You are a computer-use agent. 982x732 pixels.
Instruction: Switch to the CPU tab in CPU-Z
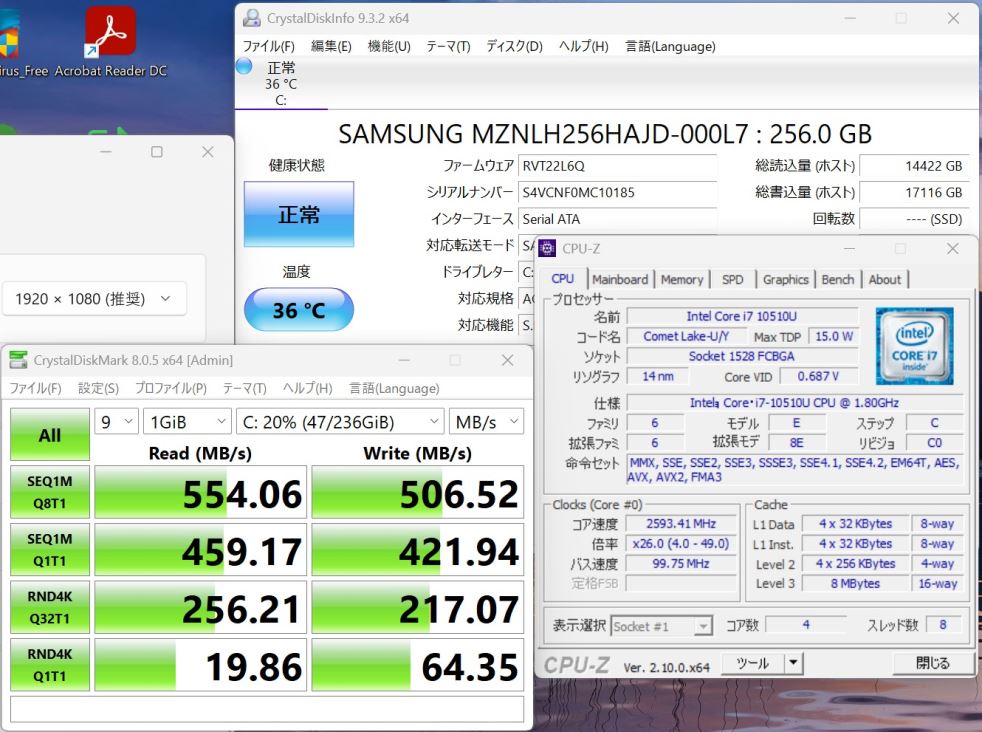[x=562, y=279]
